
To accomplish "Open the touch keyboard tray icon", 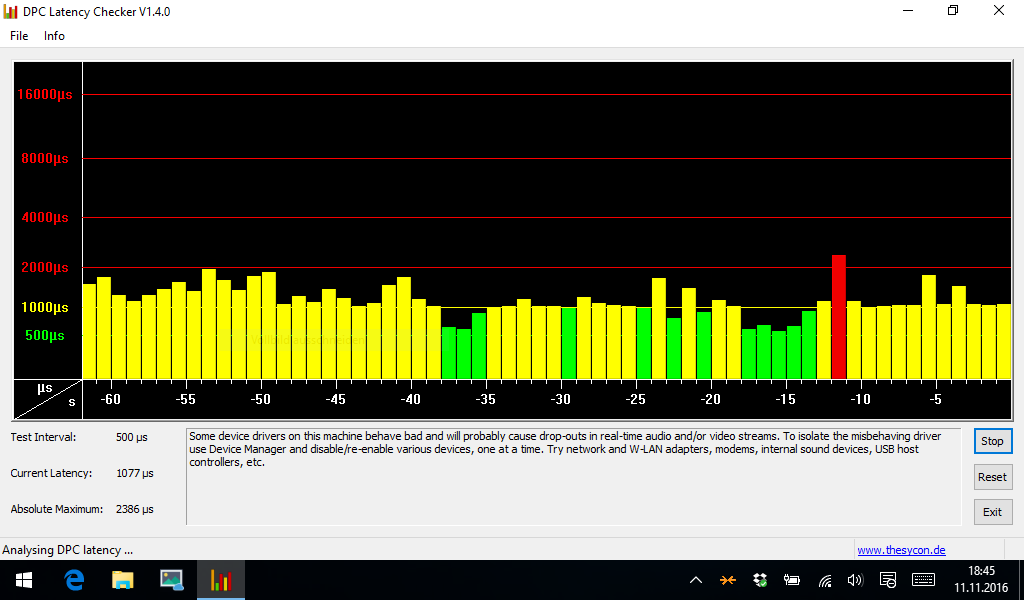I will 923,580.
